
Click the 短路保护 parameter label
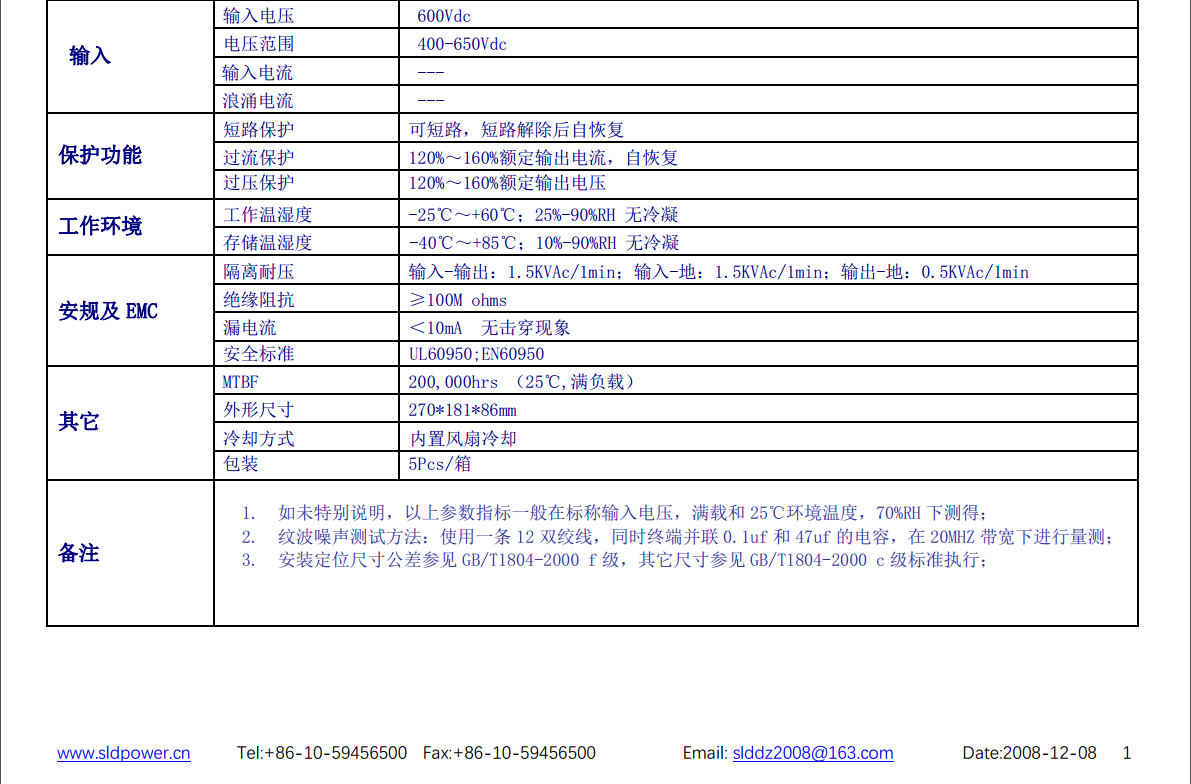pyautogui.click(x=259, y=130)
